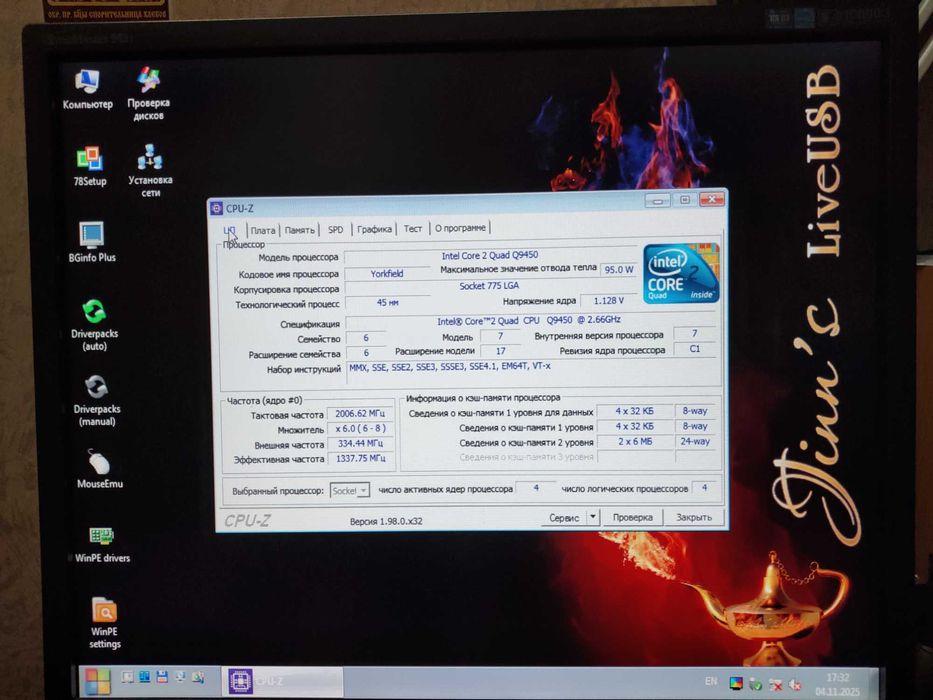Viewport: 933px width, 700px height.
Task: Minimize the CPU-Z window
Action: pos(658,201)
